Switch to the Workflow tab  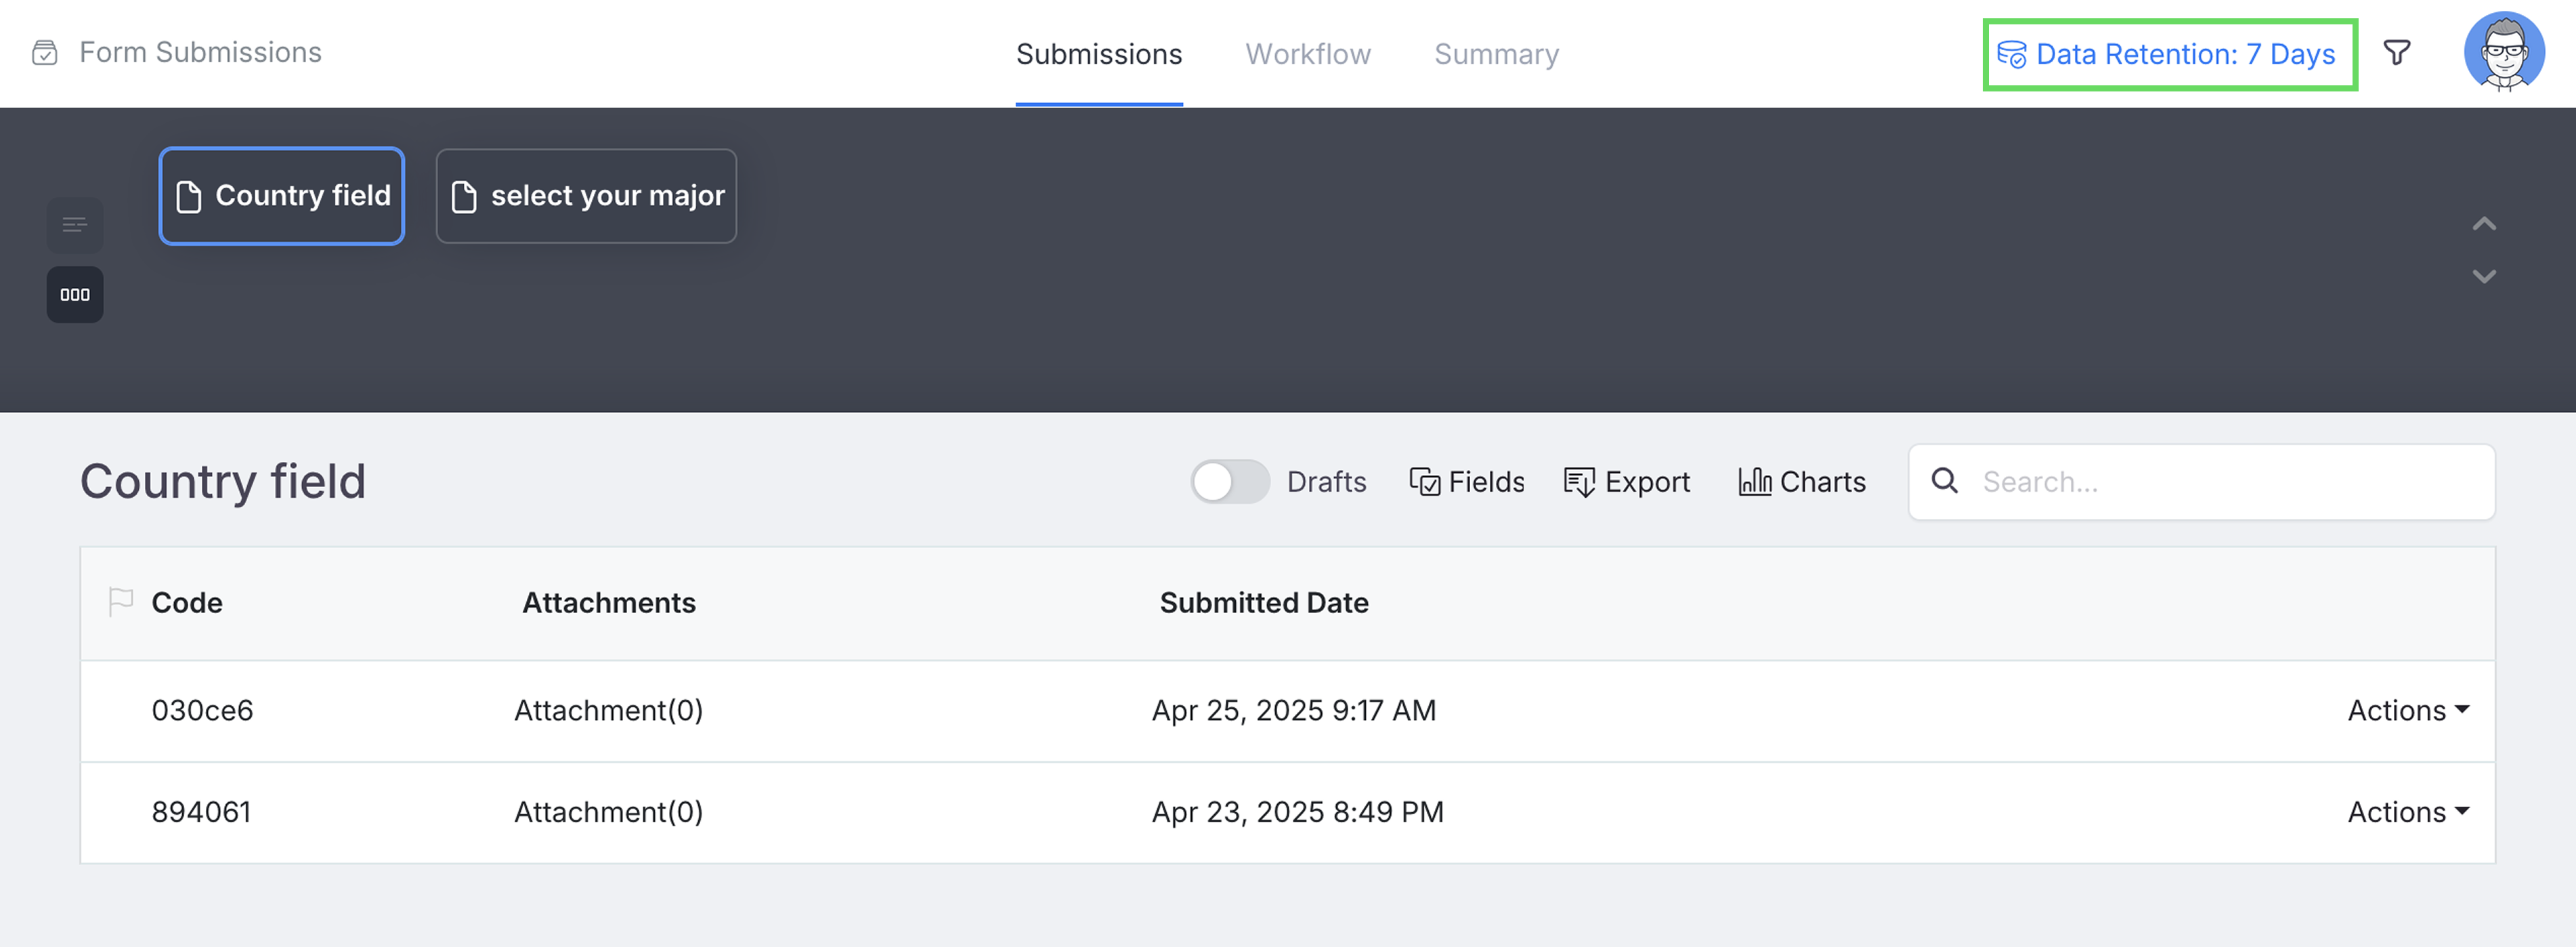coord(1307,54)
